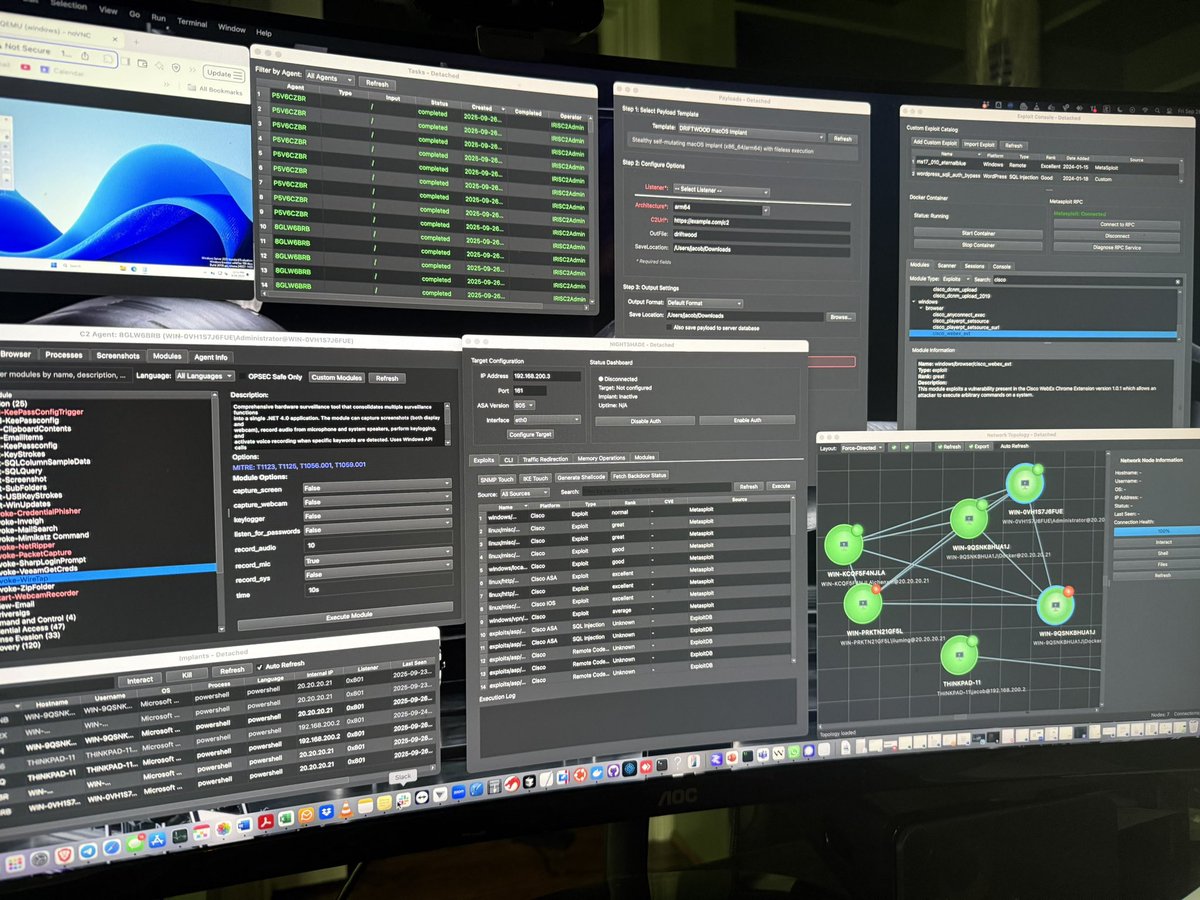Click Generate Shellcode button

[x=581, y=477]
